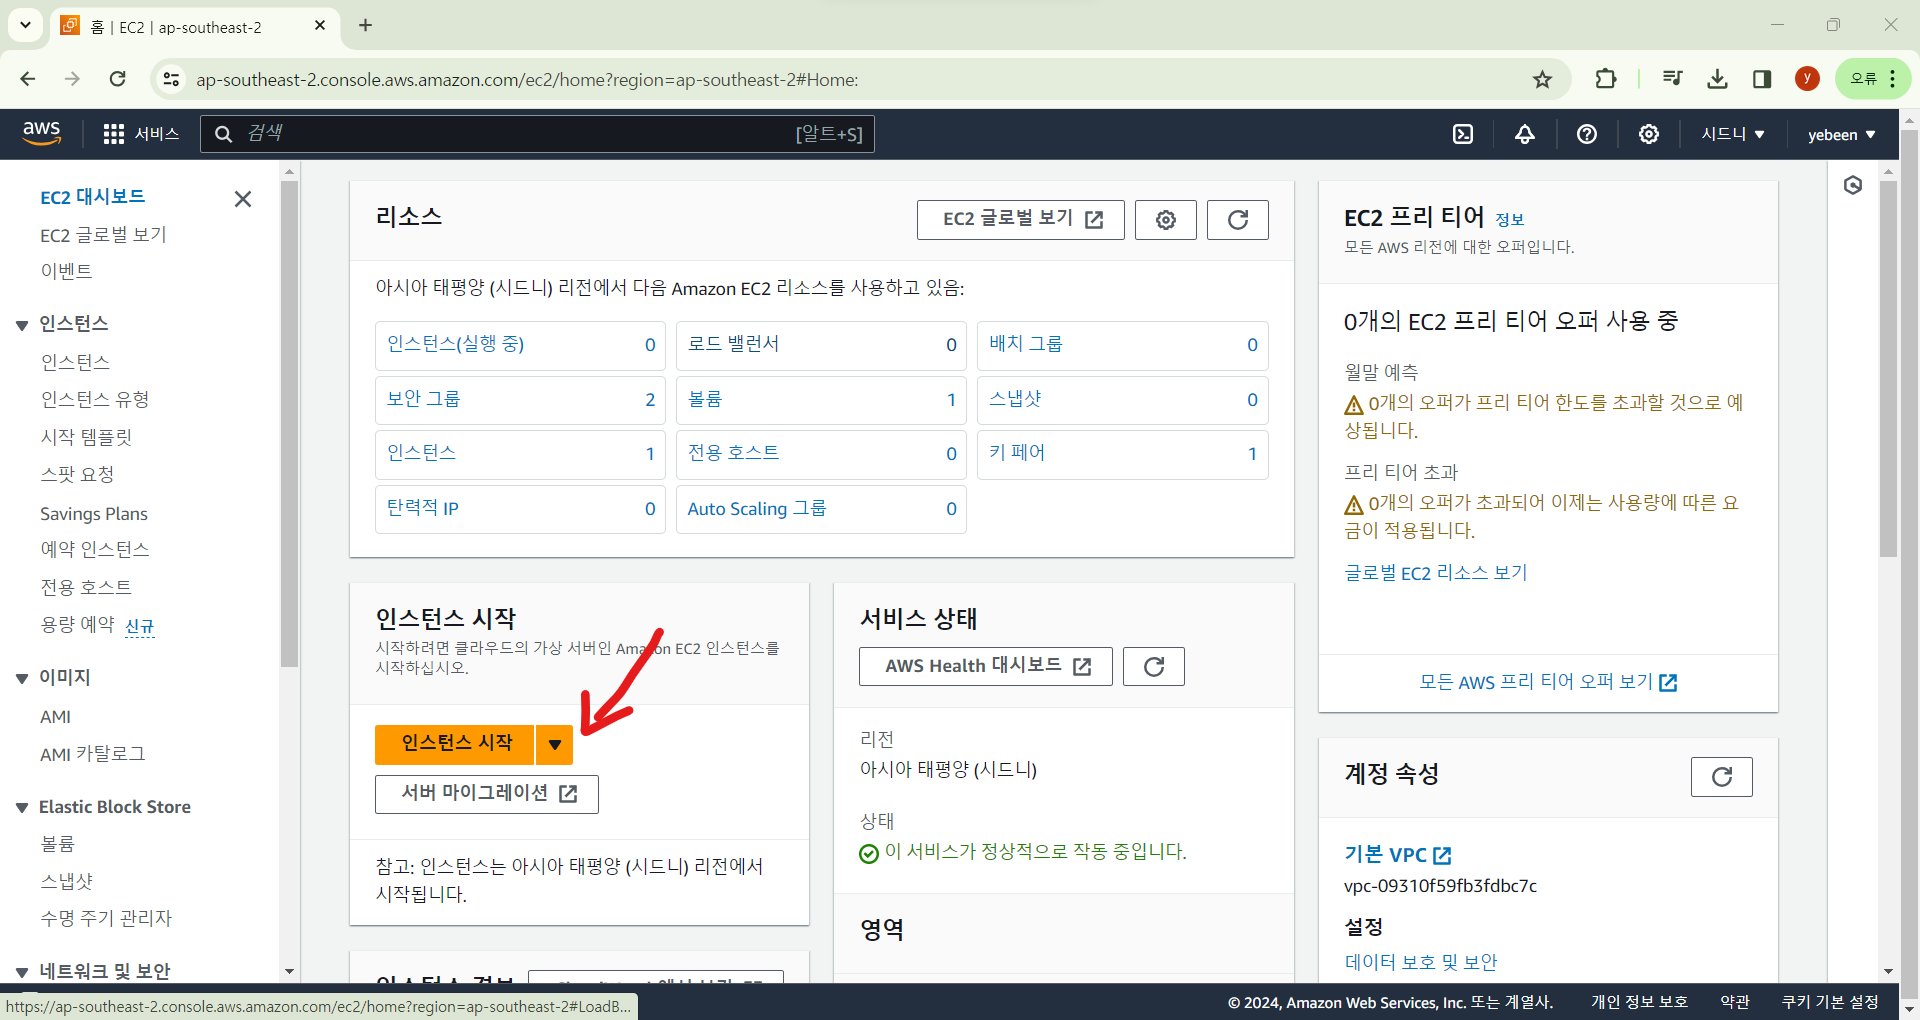Refresh the 서비스 상태 panel
The image size is (1920, 1020).
click(1154, 666)
